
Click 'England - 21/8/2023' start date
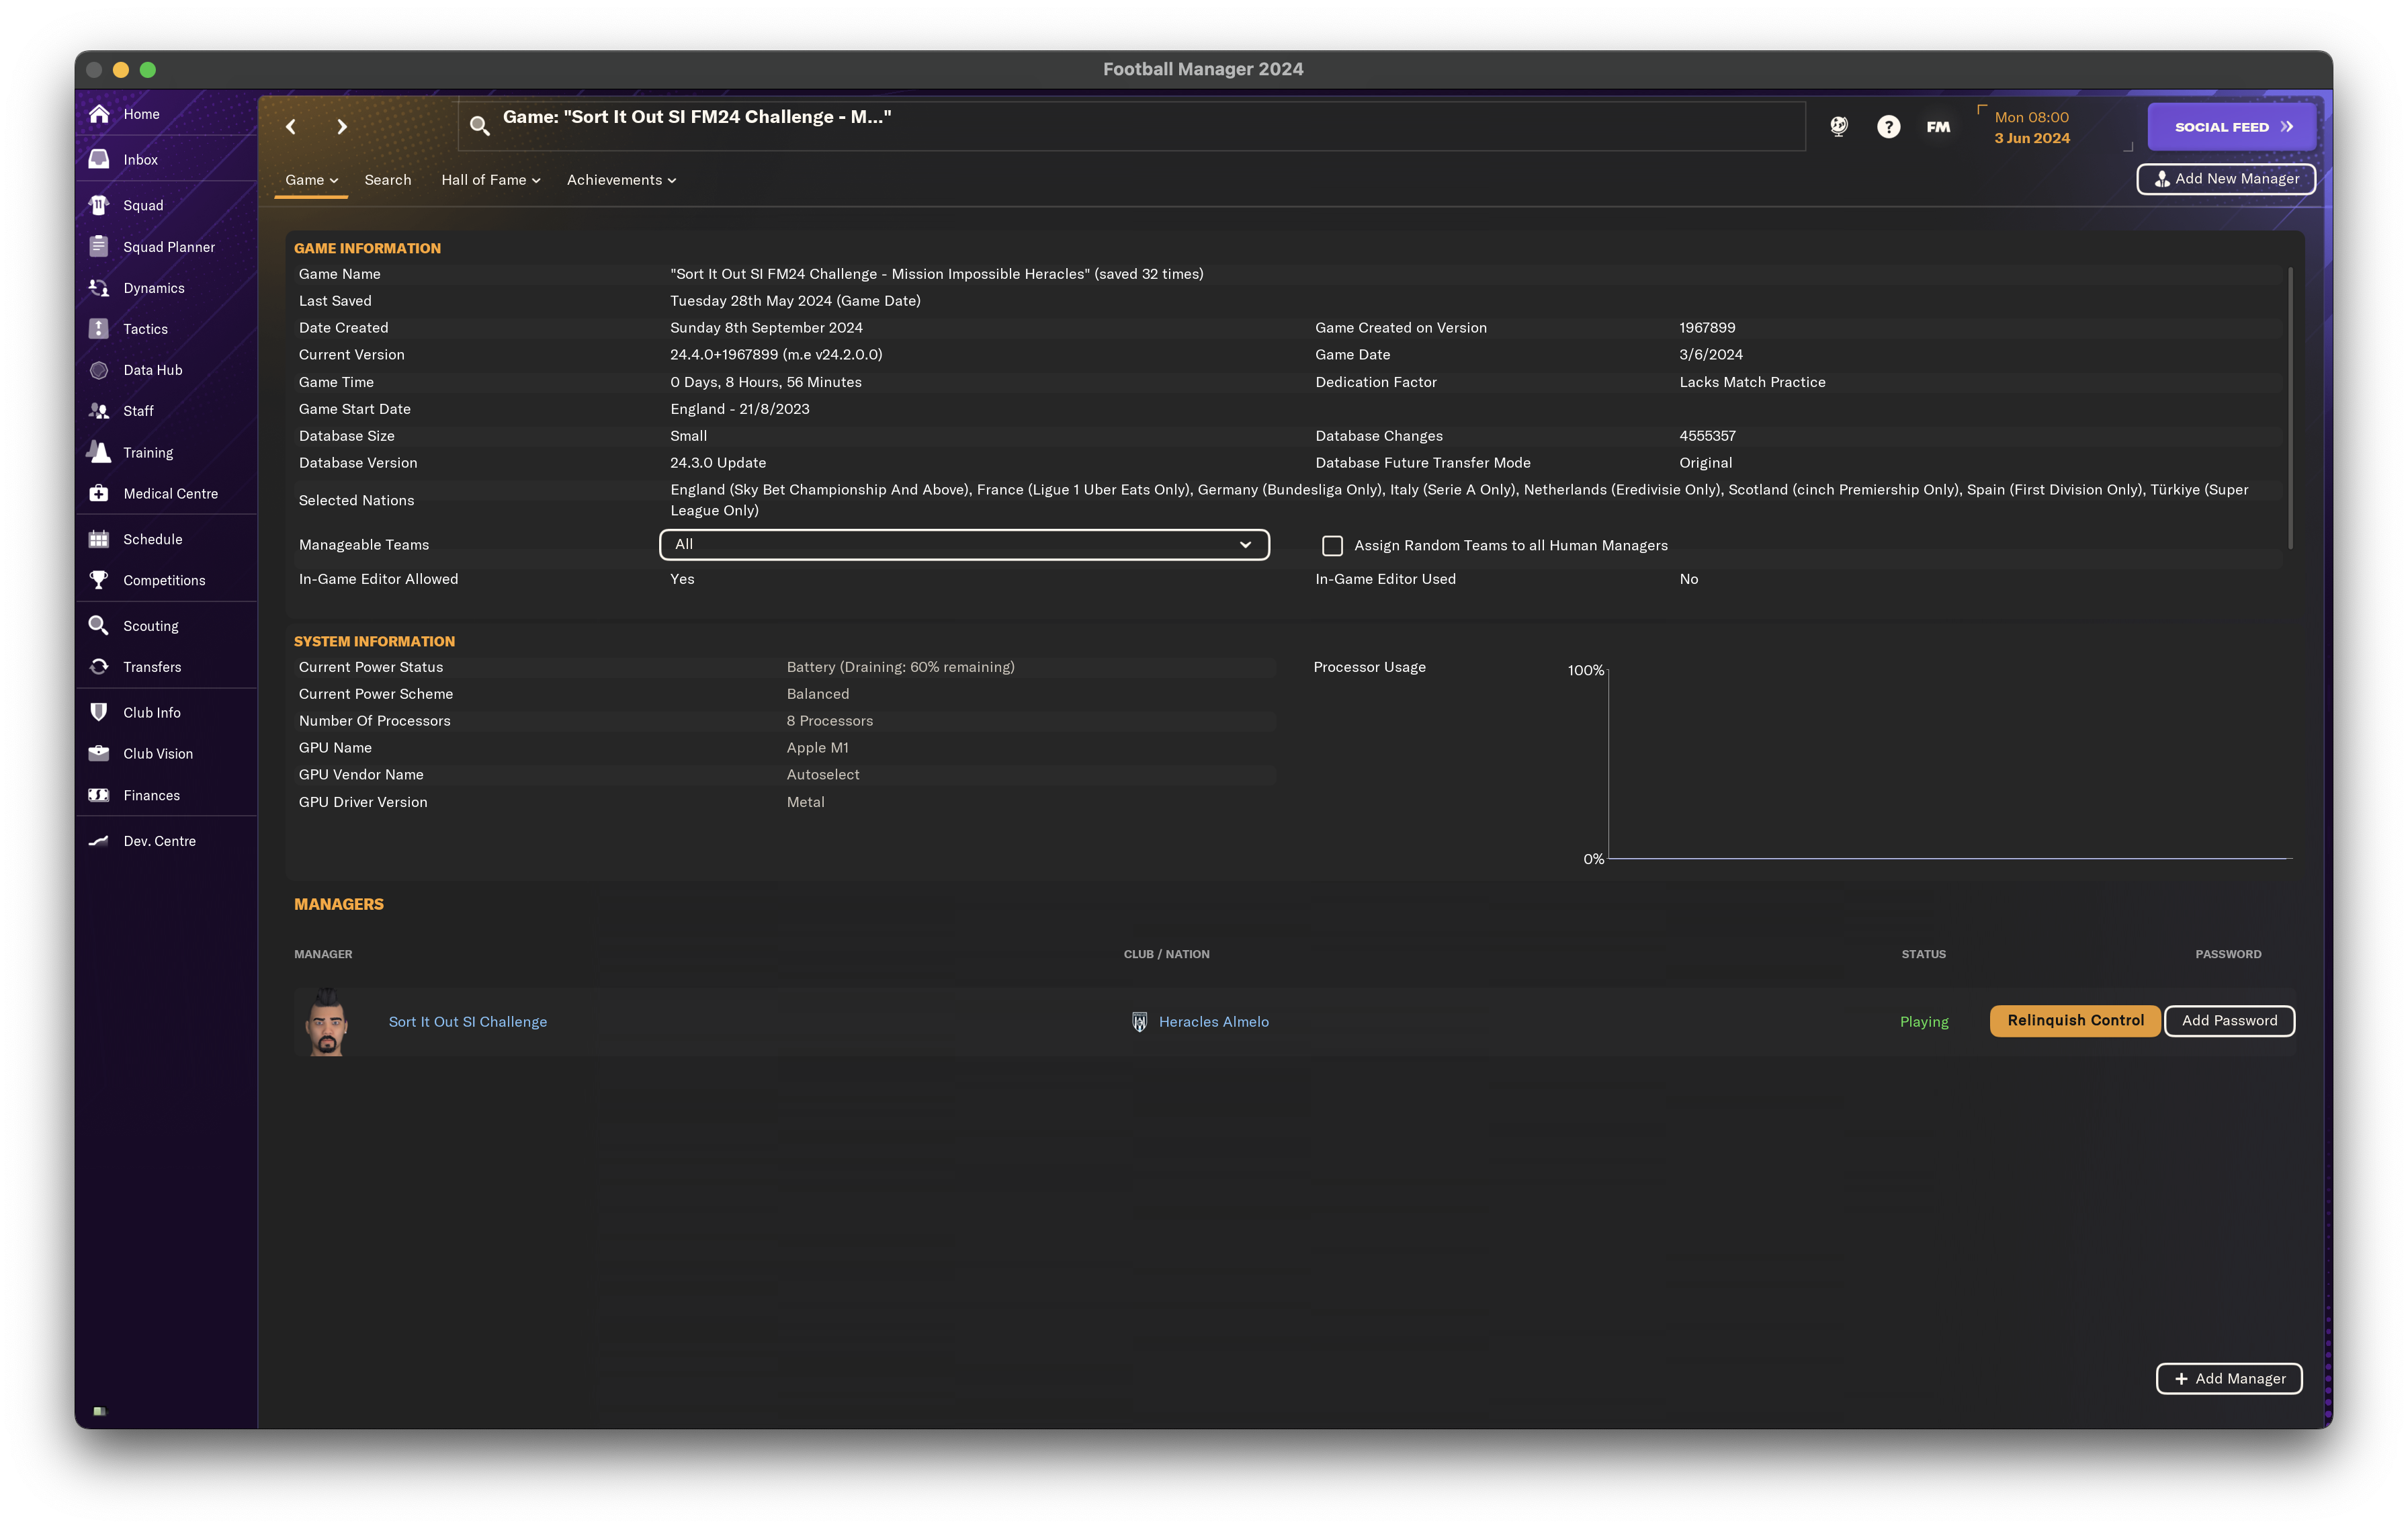click(x=740, y=409)
